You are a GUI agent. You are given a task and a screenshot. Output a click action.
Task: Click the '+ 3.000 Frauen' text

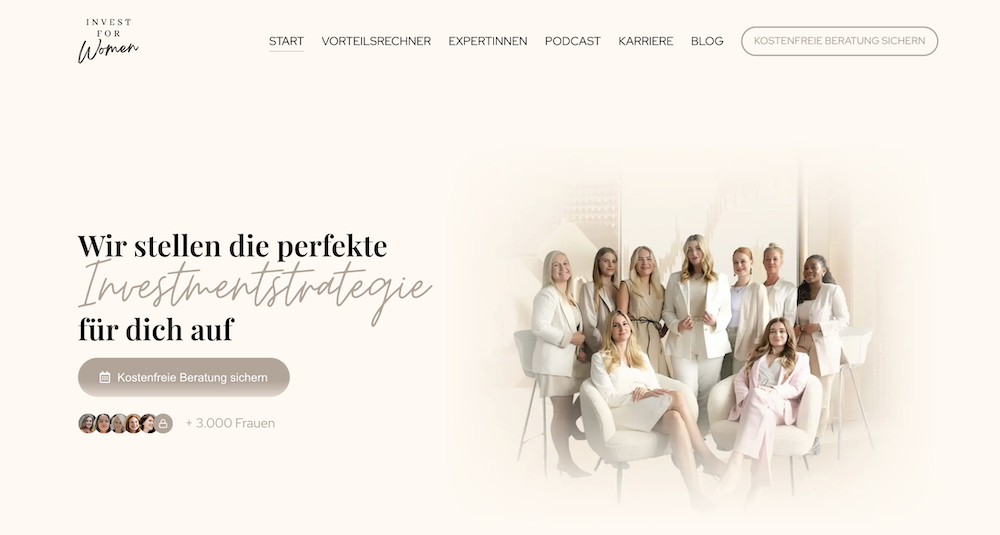point(230,423)
